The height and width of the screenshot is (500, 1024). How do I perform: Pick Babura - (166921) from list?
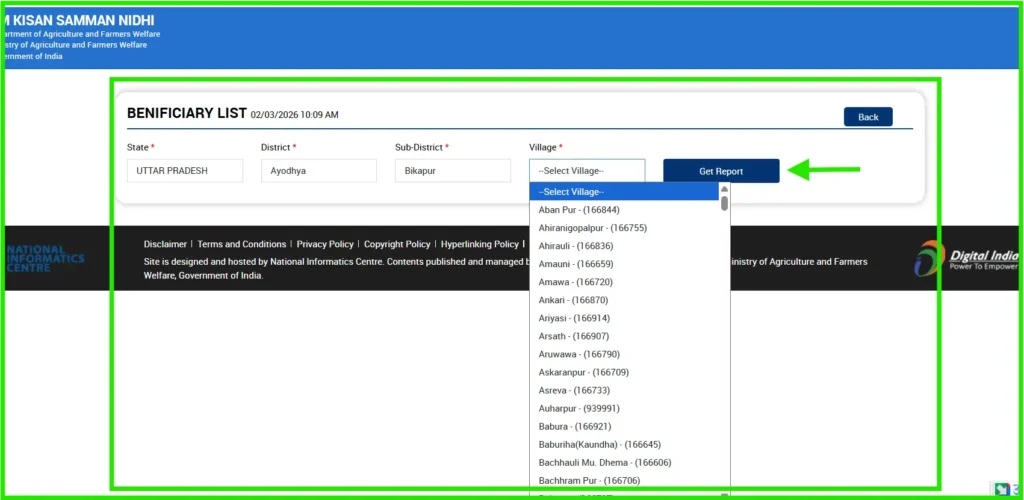tap(624, 426)
